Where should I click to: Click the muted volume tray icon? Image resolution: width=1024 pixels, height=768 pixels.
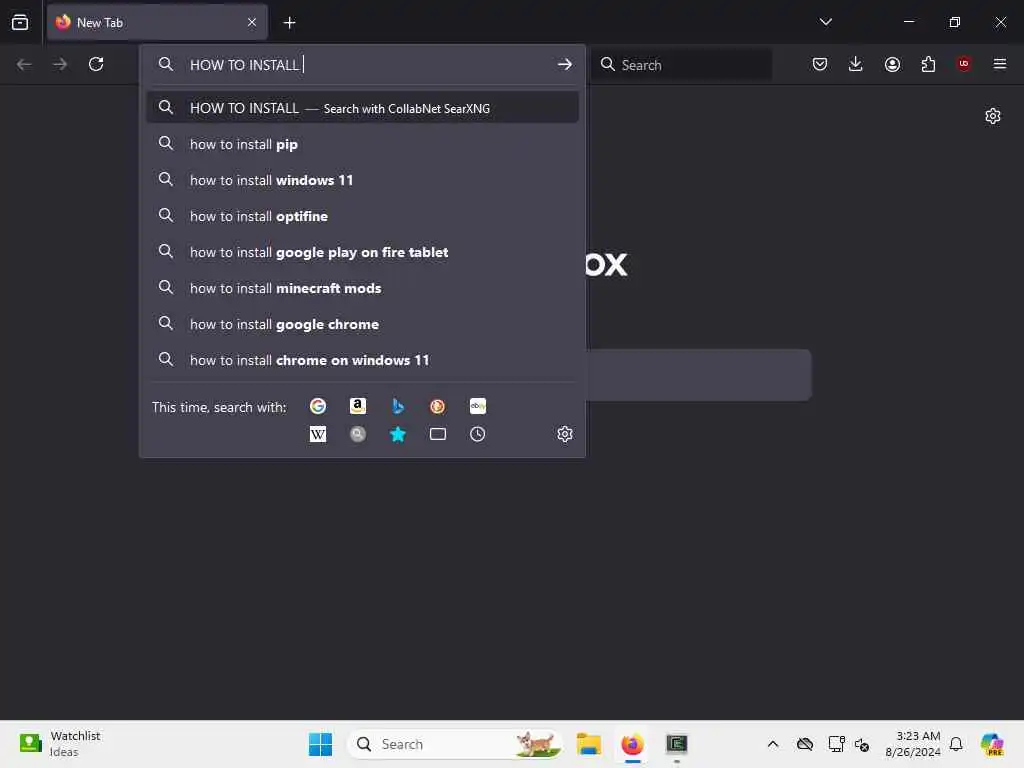click(x=862, y=744)
